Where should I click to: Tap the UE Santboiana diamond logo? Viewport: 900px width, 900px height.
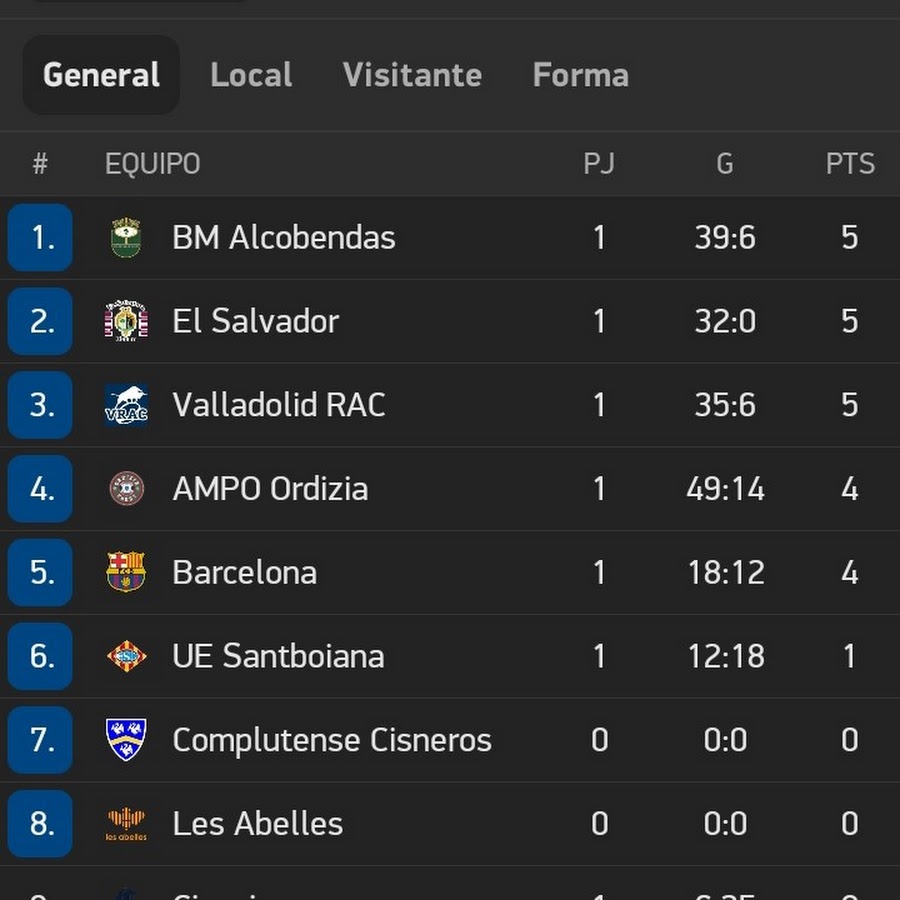[126, 655]
